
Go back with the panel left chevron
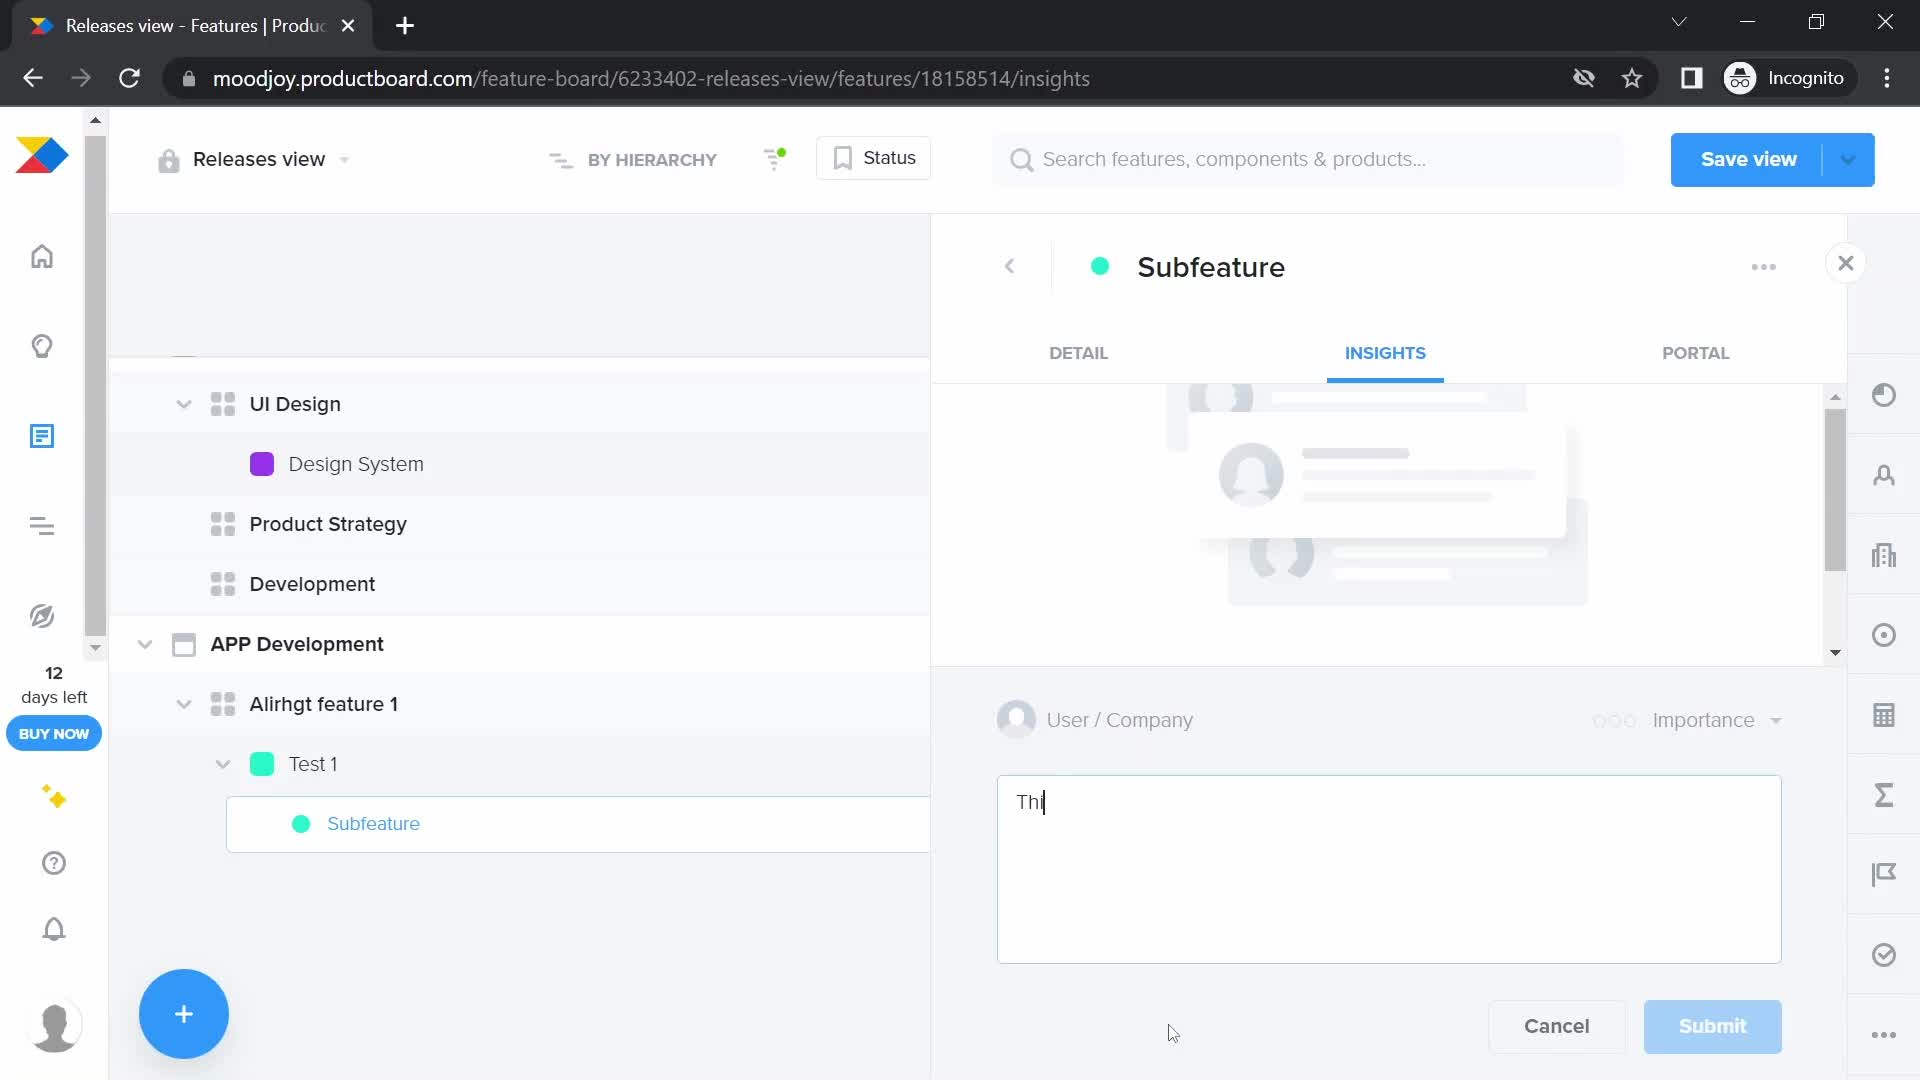[1010, 266]
